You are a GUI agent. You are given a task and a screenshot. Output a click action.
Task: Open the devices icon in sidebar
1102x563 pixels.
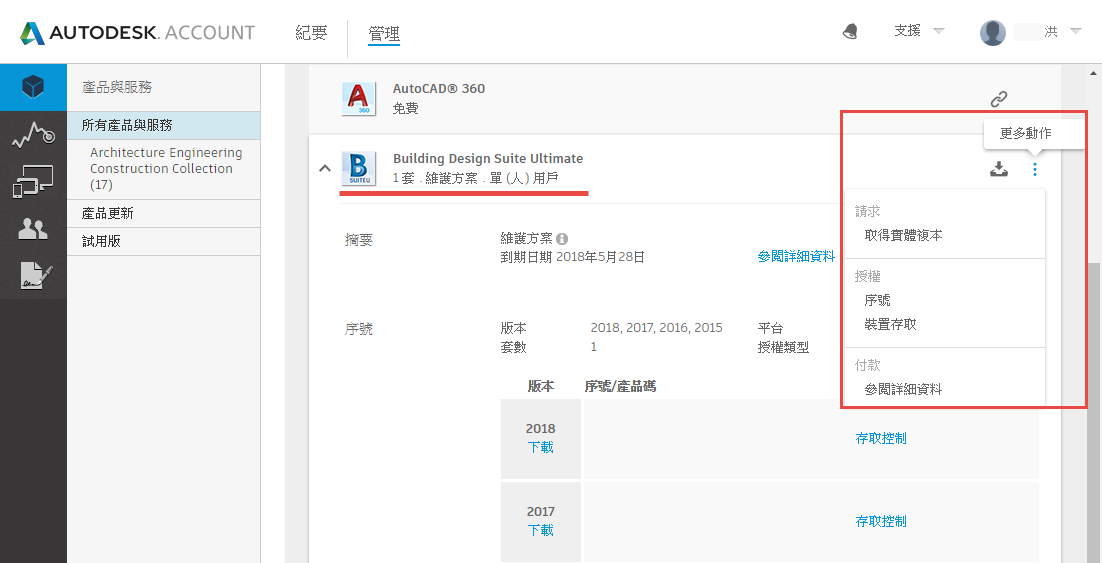pos(33,181)
